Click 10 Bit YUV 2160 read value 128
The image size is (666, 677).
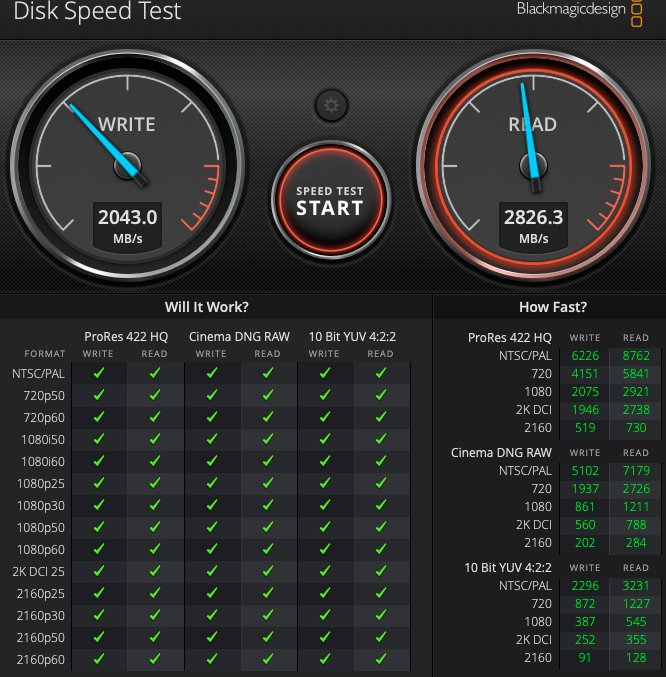tap(636, 658)
